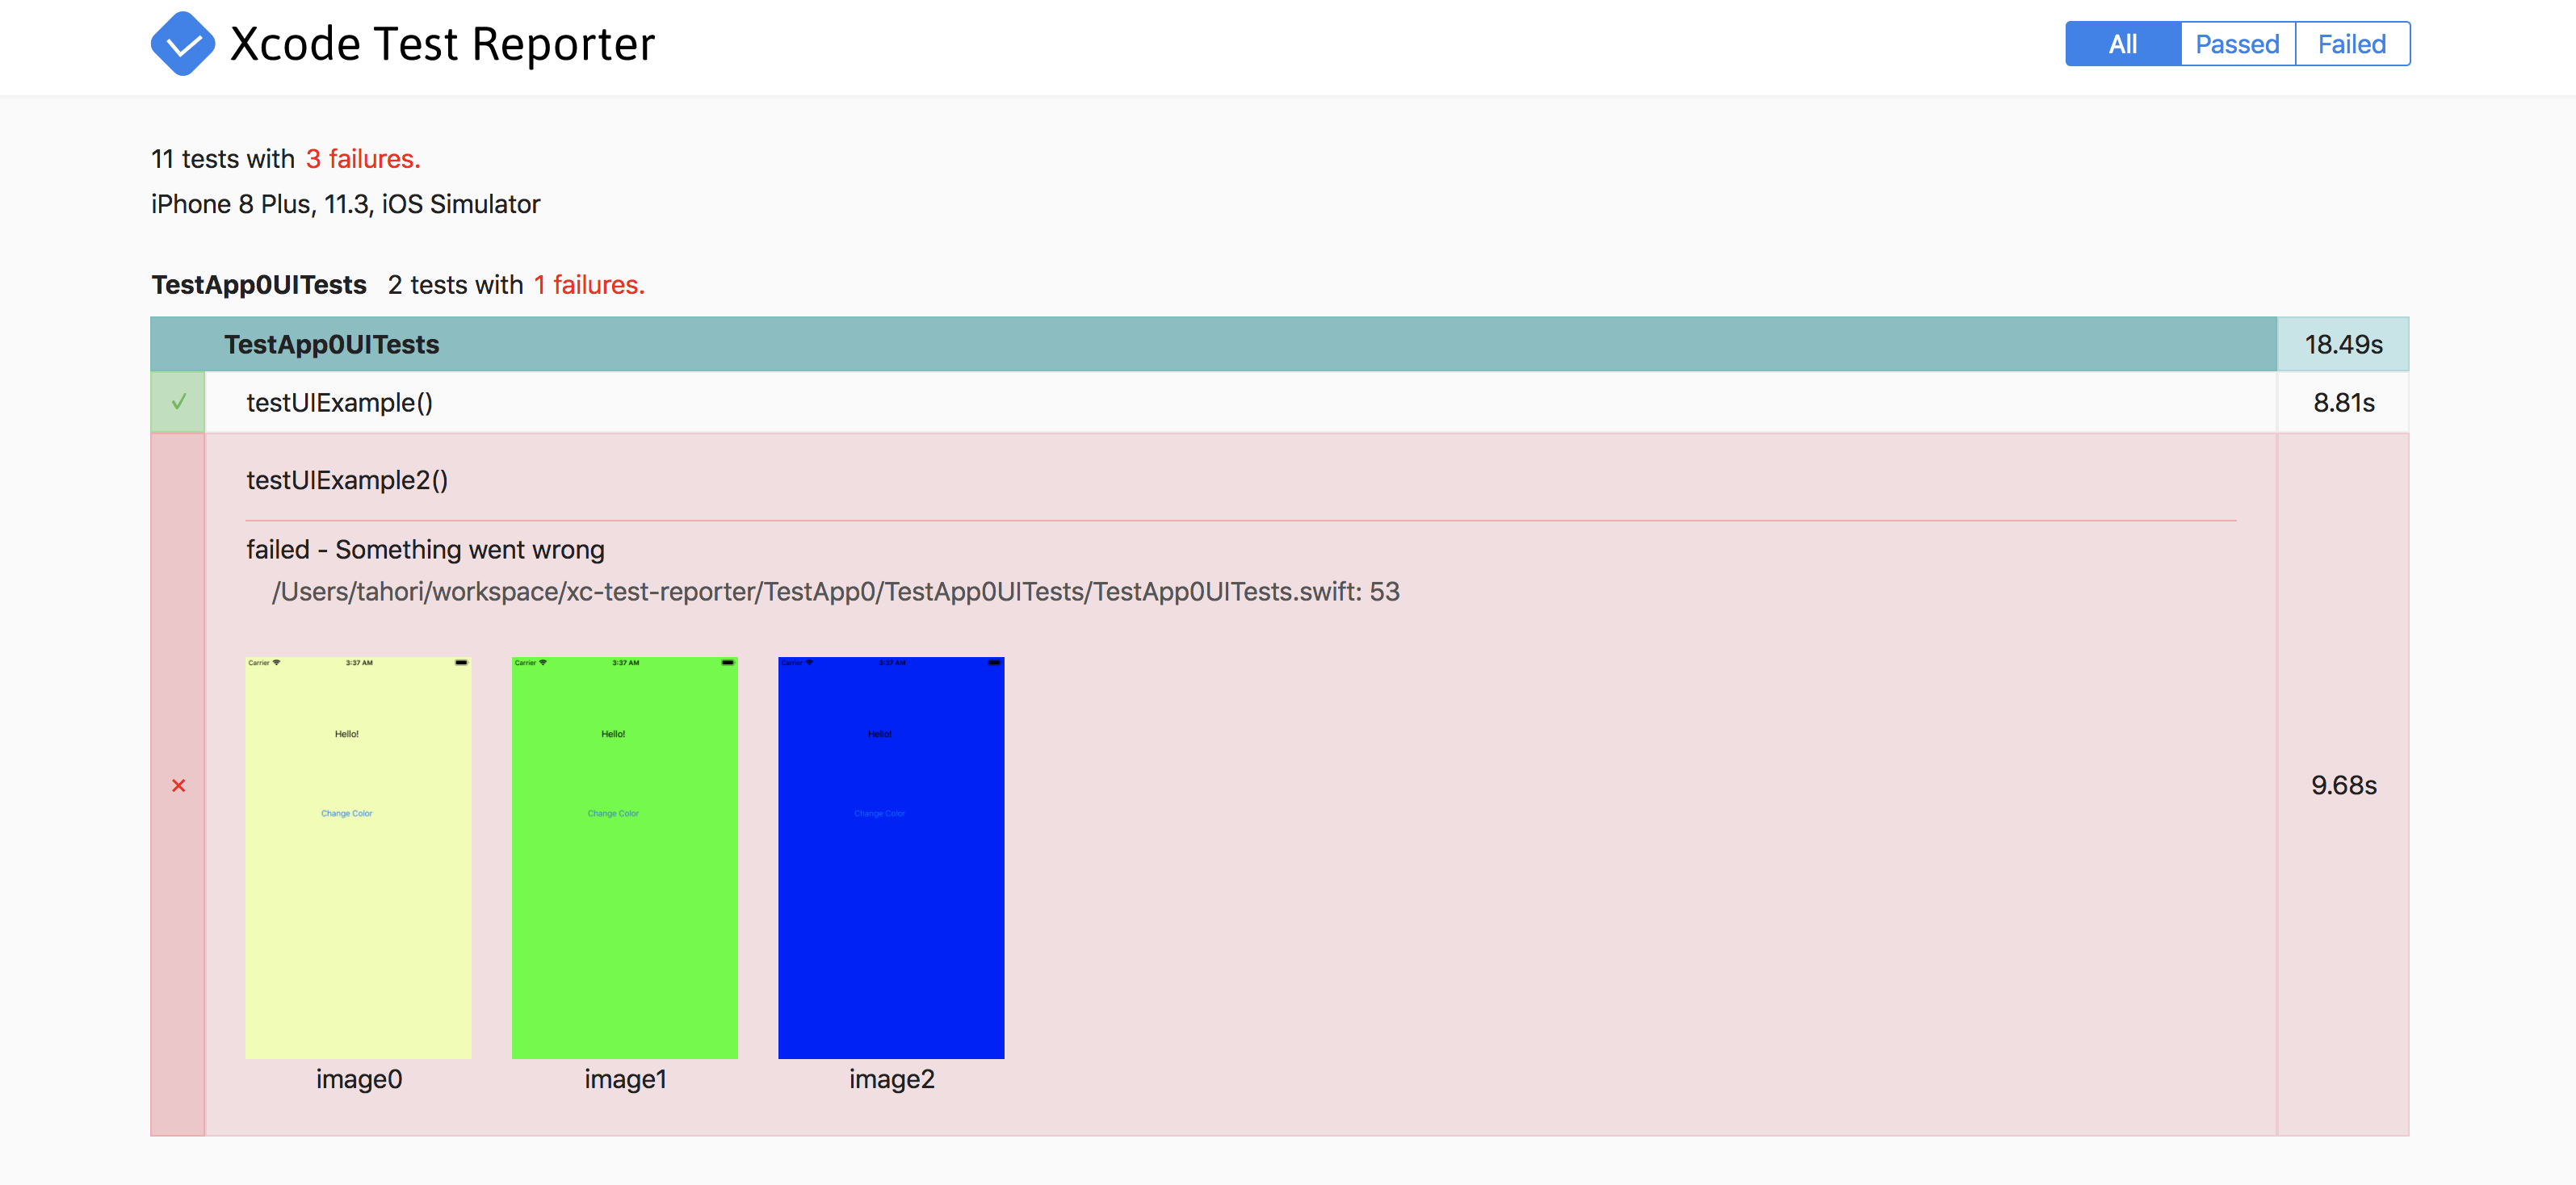
Task: Click the TestApp0UITests.swift file path
Action: (835, 592)
